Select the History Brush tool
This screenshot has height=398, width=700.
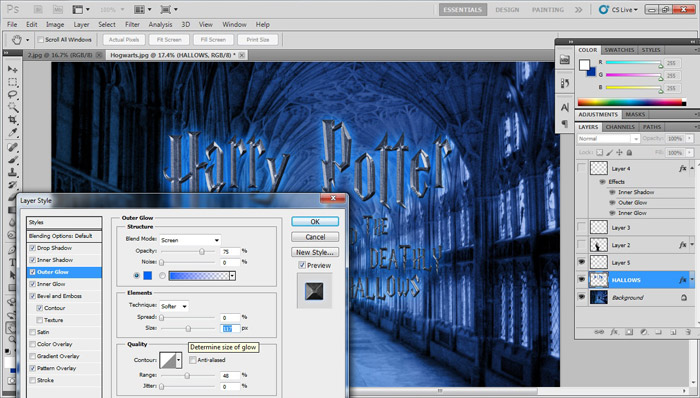point(12,185)
